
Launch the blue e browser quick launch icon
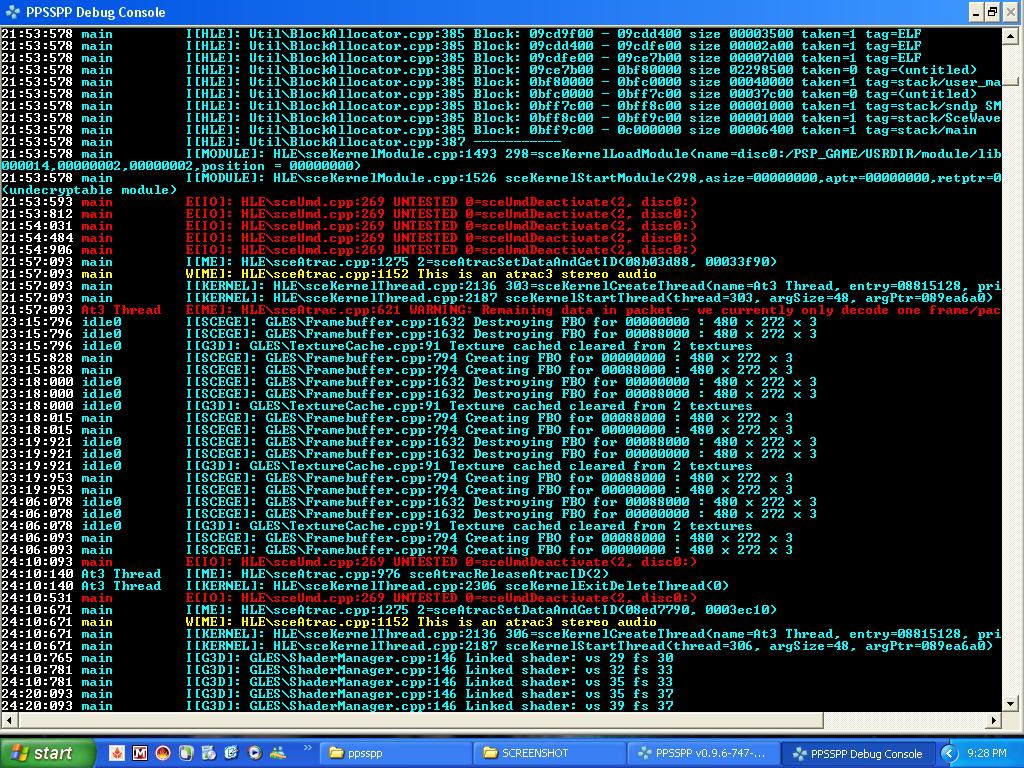[231, 753]
